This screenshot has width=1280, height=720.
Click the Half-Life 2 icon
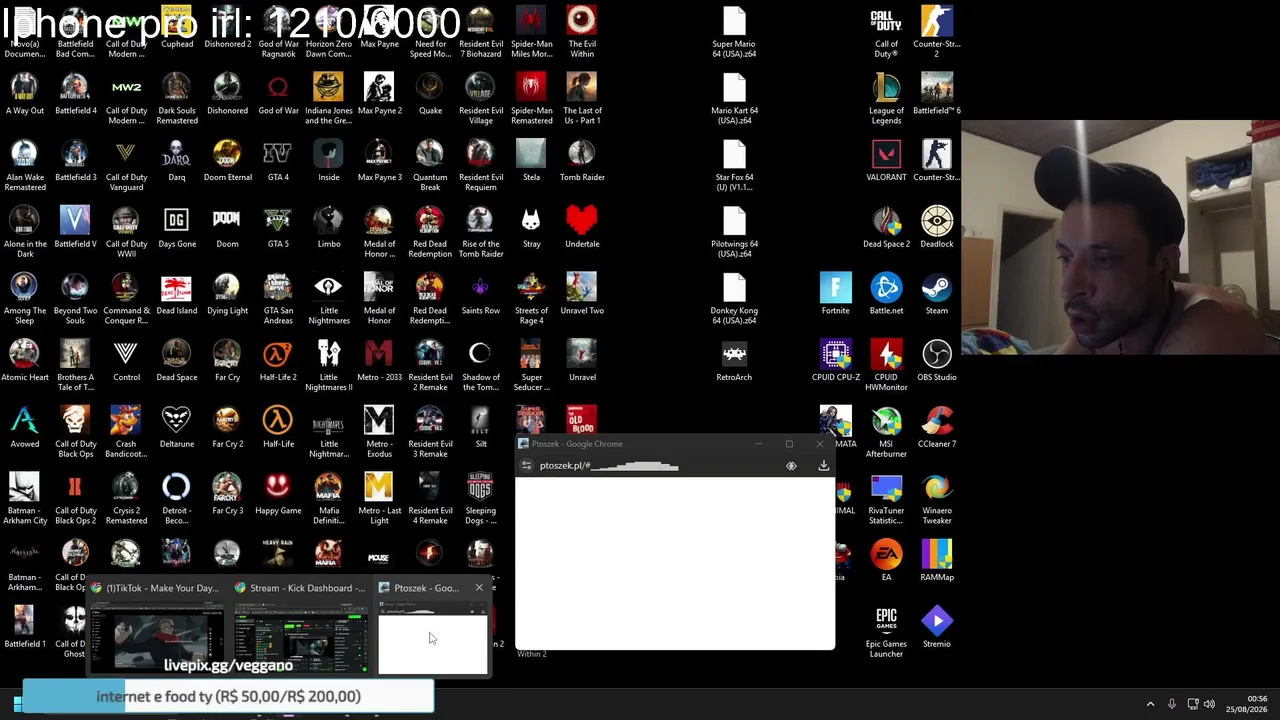(x=278, y=360)
